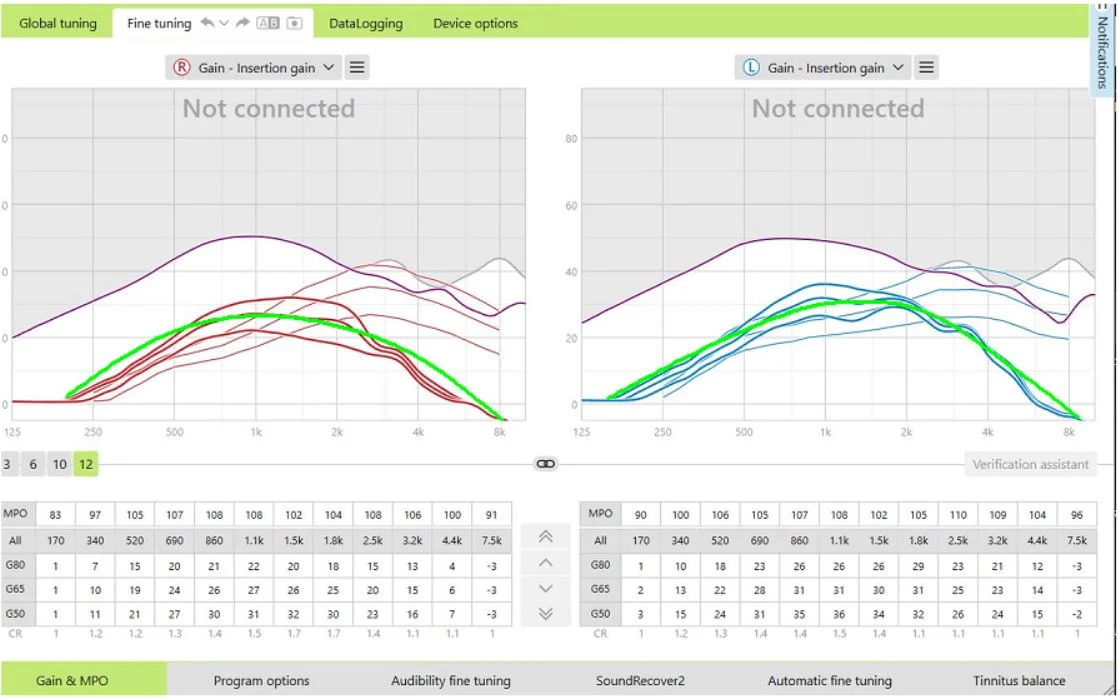Select 6 channel view
The image size is (1118, 697).
(x=33, y=465)
